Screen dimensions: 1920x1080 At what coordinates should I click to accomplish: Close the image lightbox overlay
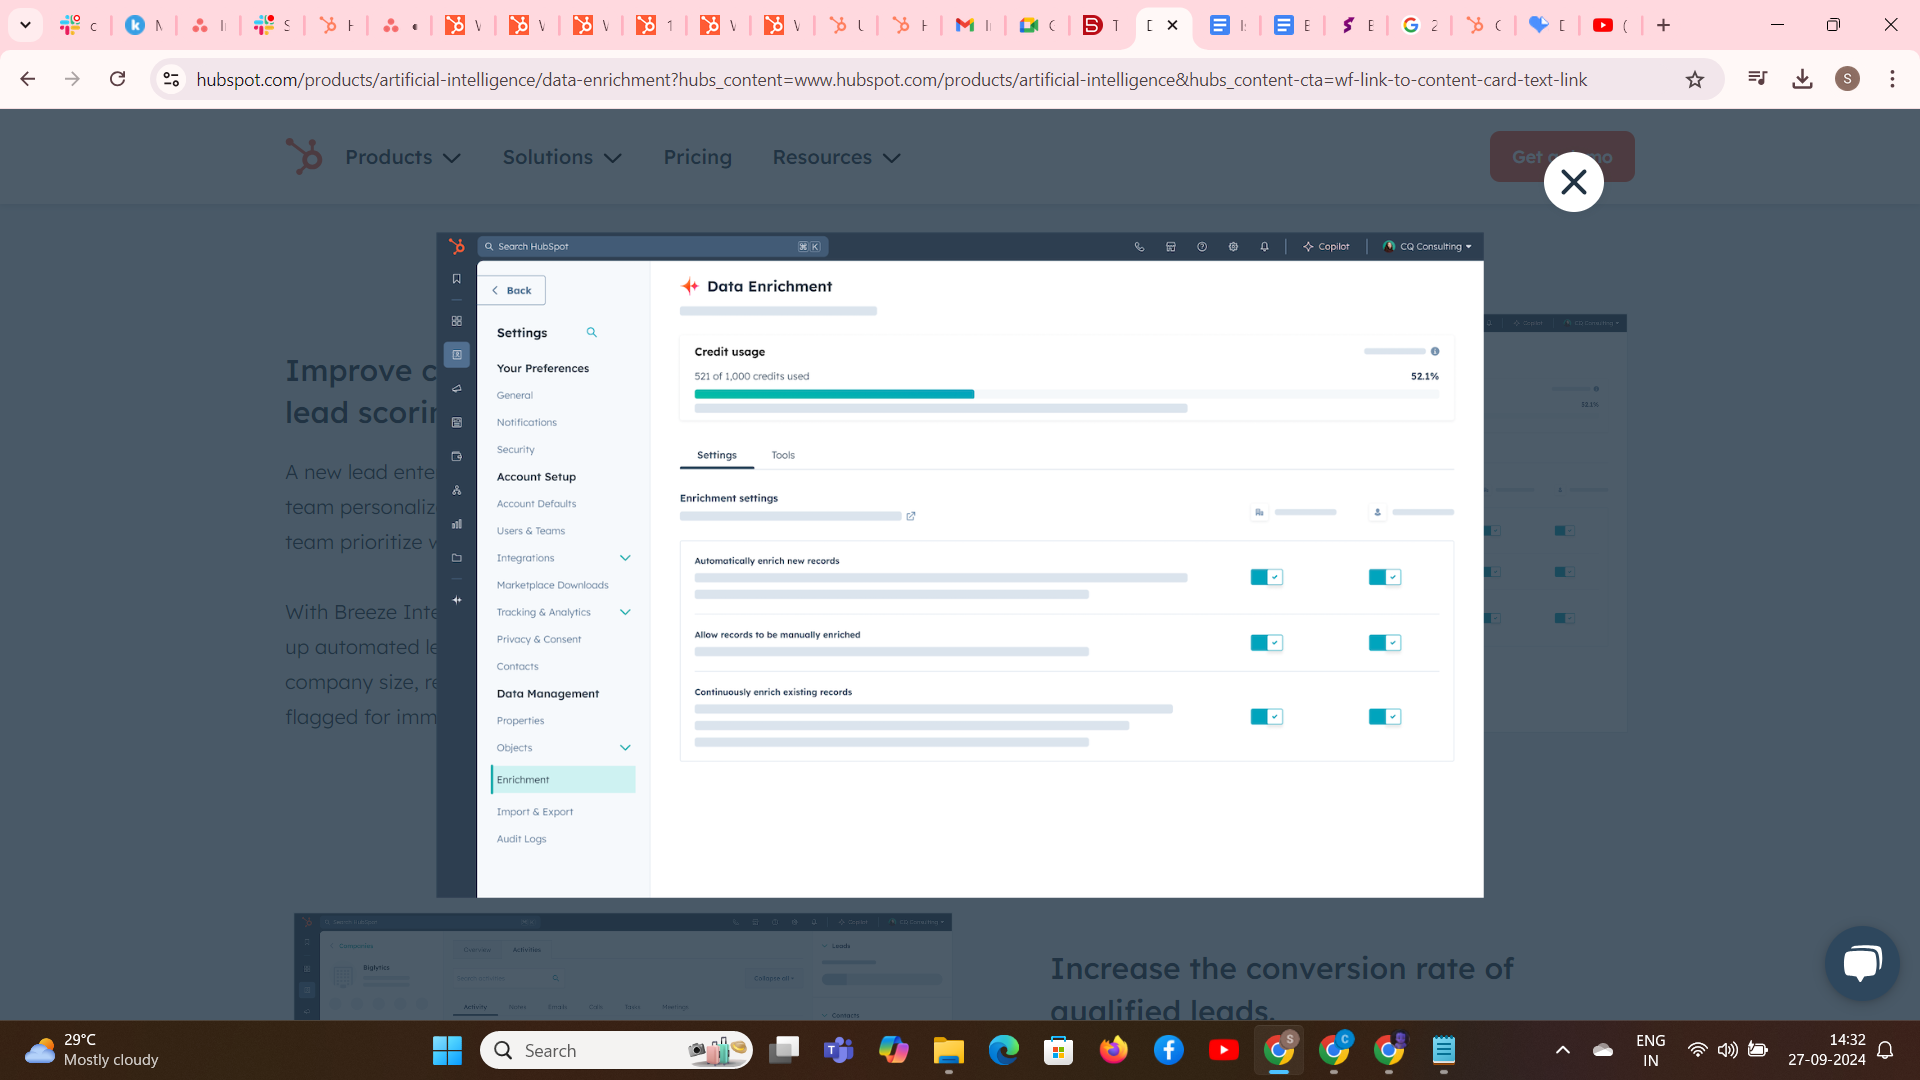pos(1573,182)
